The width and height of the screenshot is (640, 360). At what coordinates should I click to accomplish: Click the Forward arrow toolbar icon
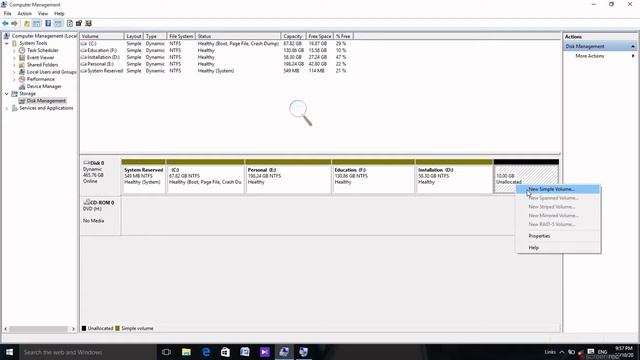coord(14,23)
